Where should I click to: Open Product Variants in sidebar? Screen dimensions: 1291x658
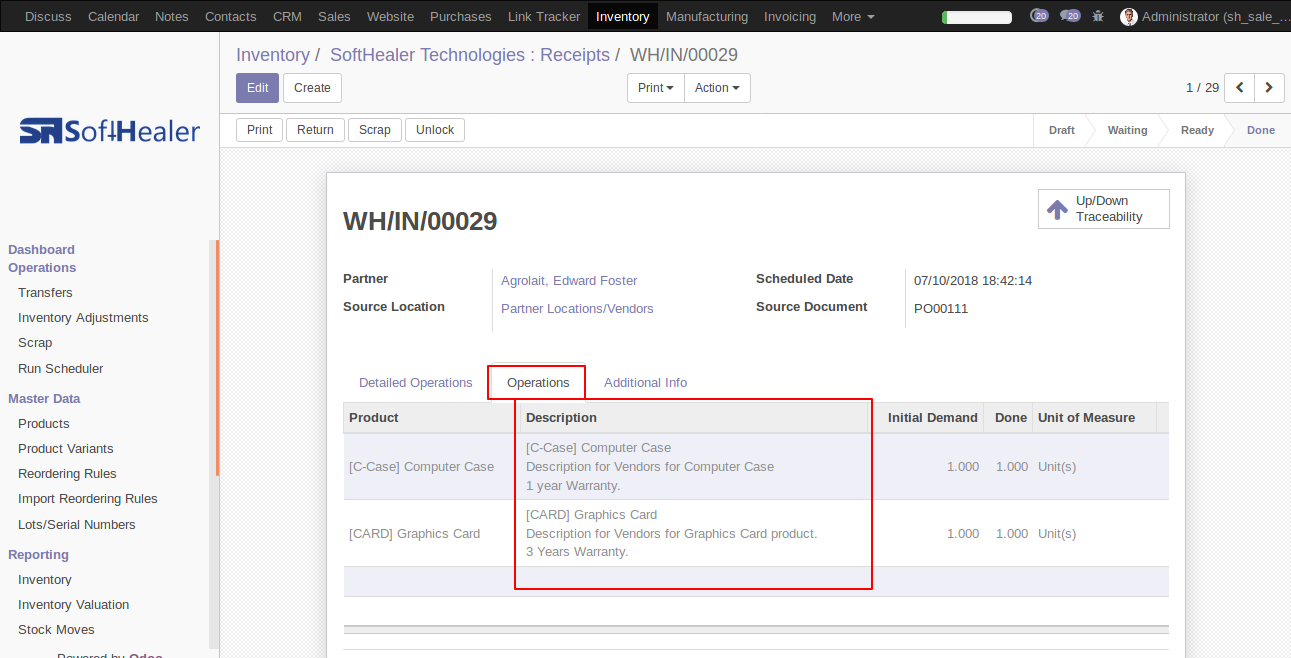pyautogui.click(x=66, y=449)
